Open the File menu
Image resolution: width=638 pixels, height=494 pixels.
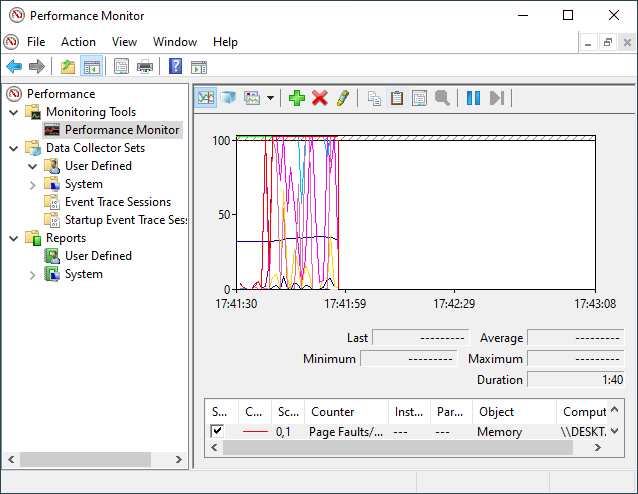[x=36, y=42]
